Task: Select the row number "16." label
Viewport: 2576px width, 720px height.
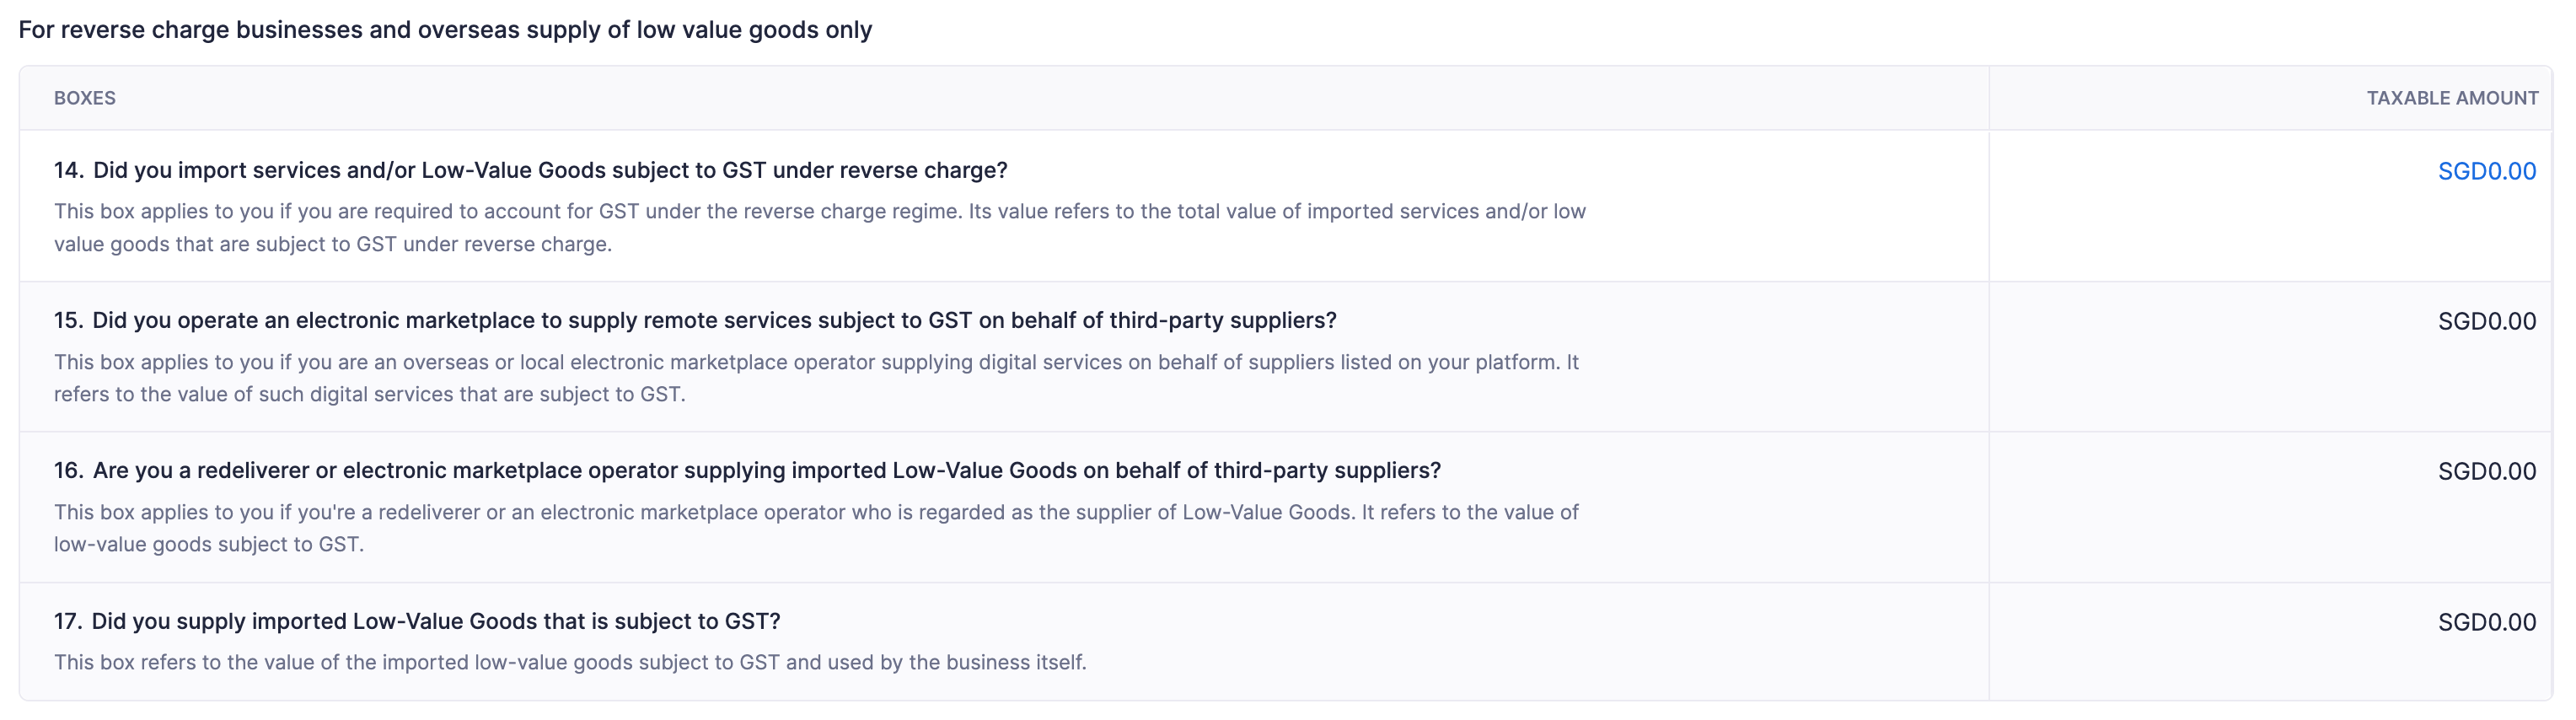Action: coord(68,470)
